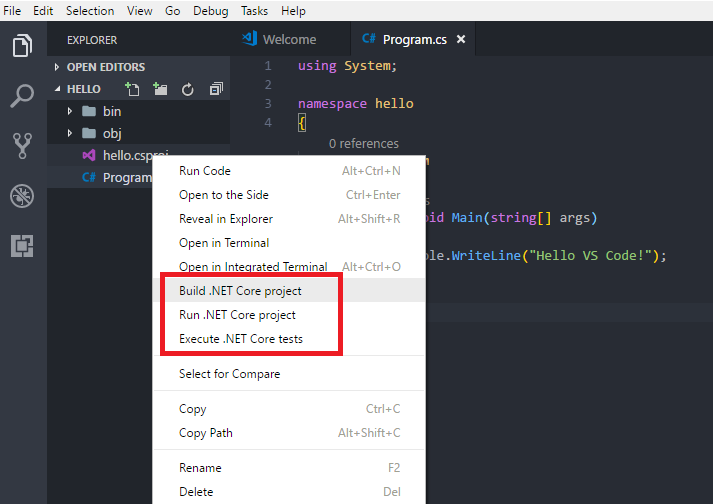Open the Explorer view in activity bar
This screenshot has width=713, height=504.
(22, 45)
